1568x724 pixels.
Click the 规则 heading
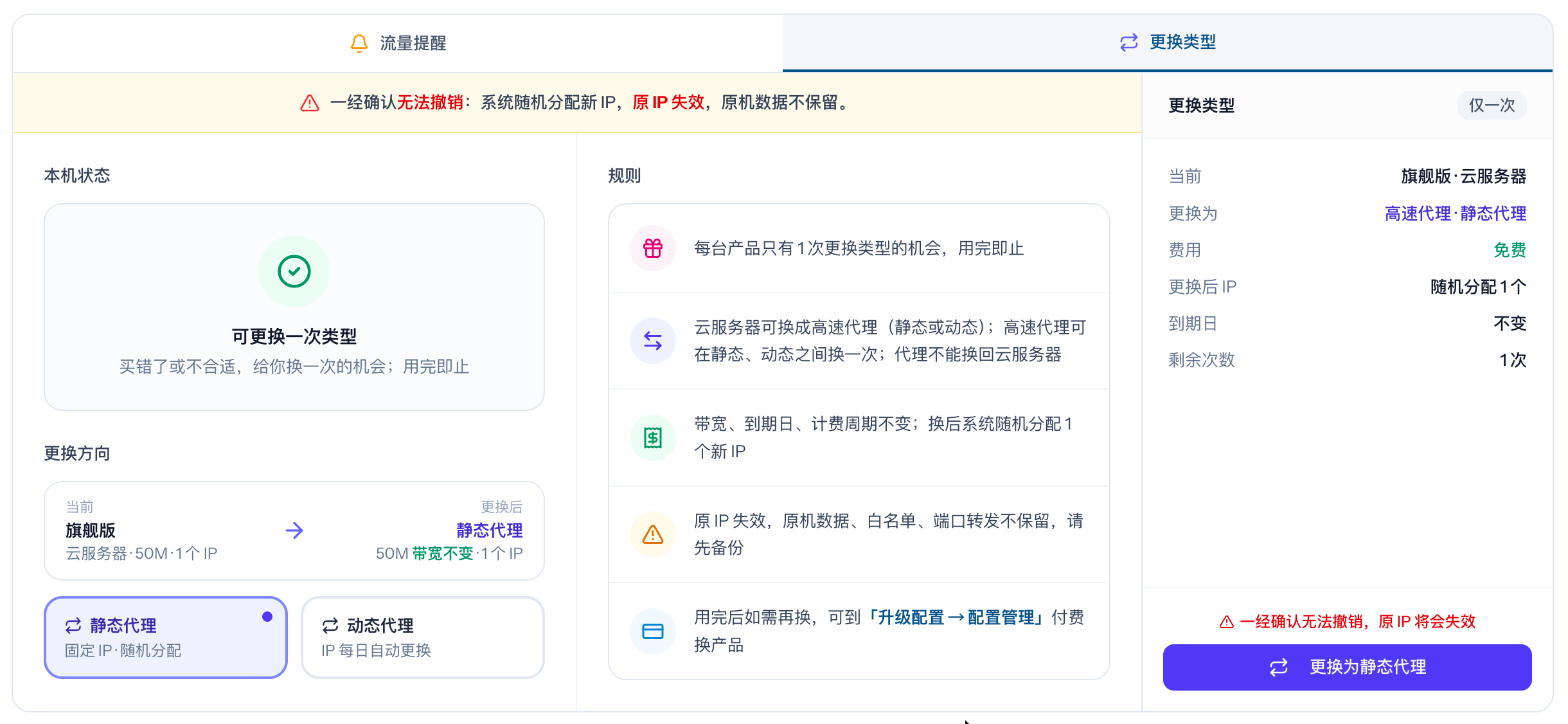(x=624, y=176)
